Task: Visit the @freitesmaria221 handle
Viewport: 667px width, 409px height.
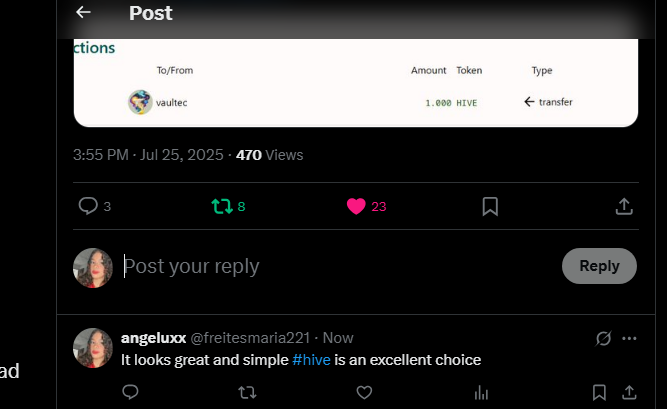Action: click(x=250, y=338)
